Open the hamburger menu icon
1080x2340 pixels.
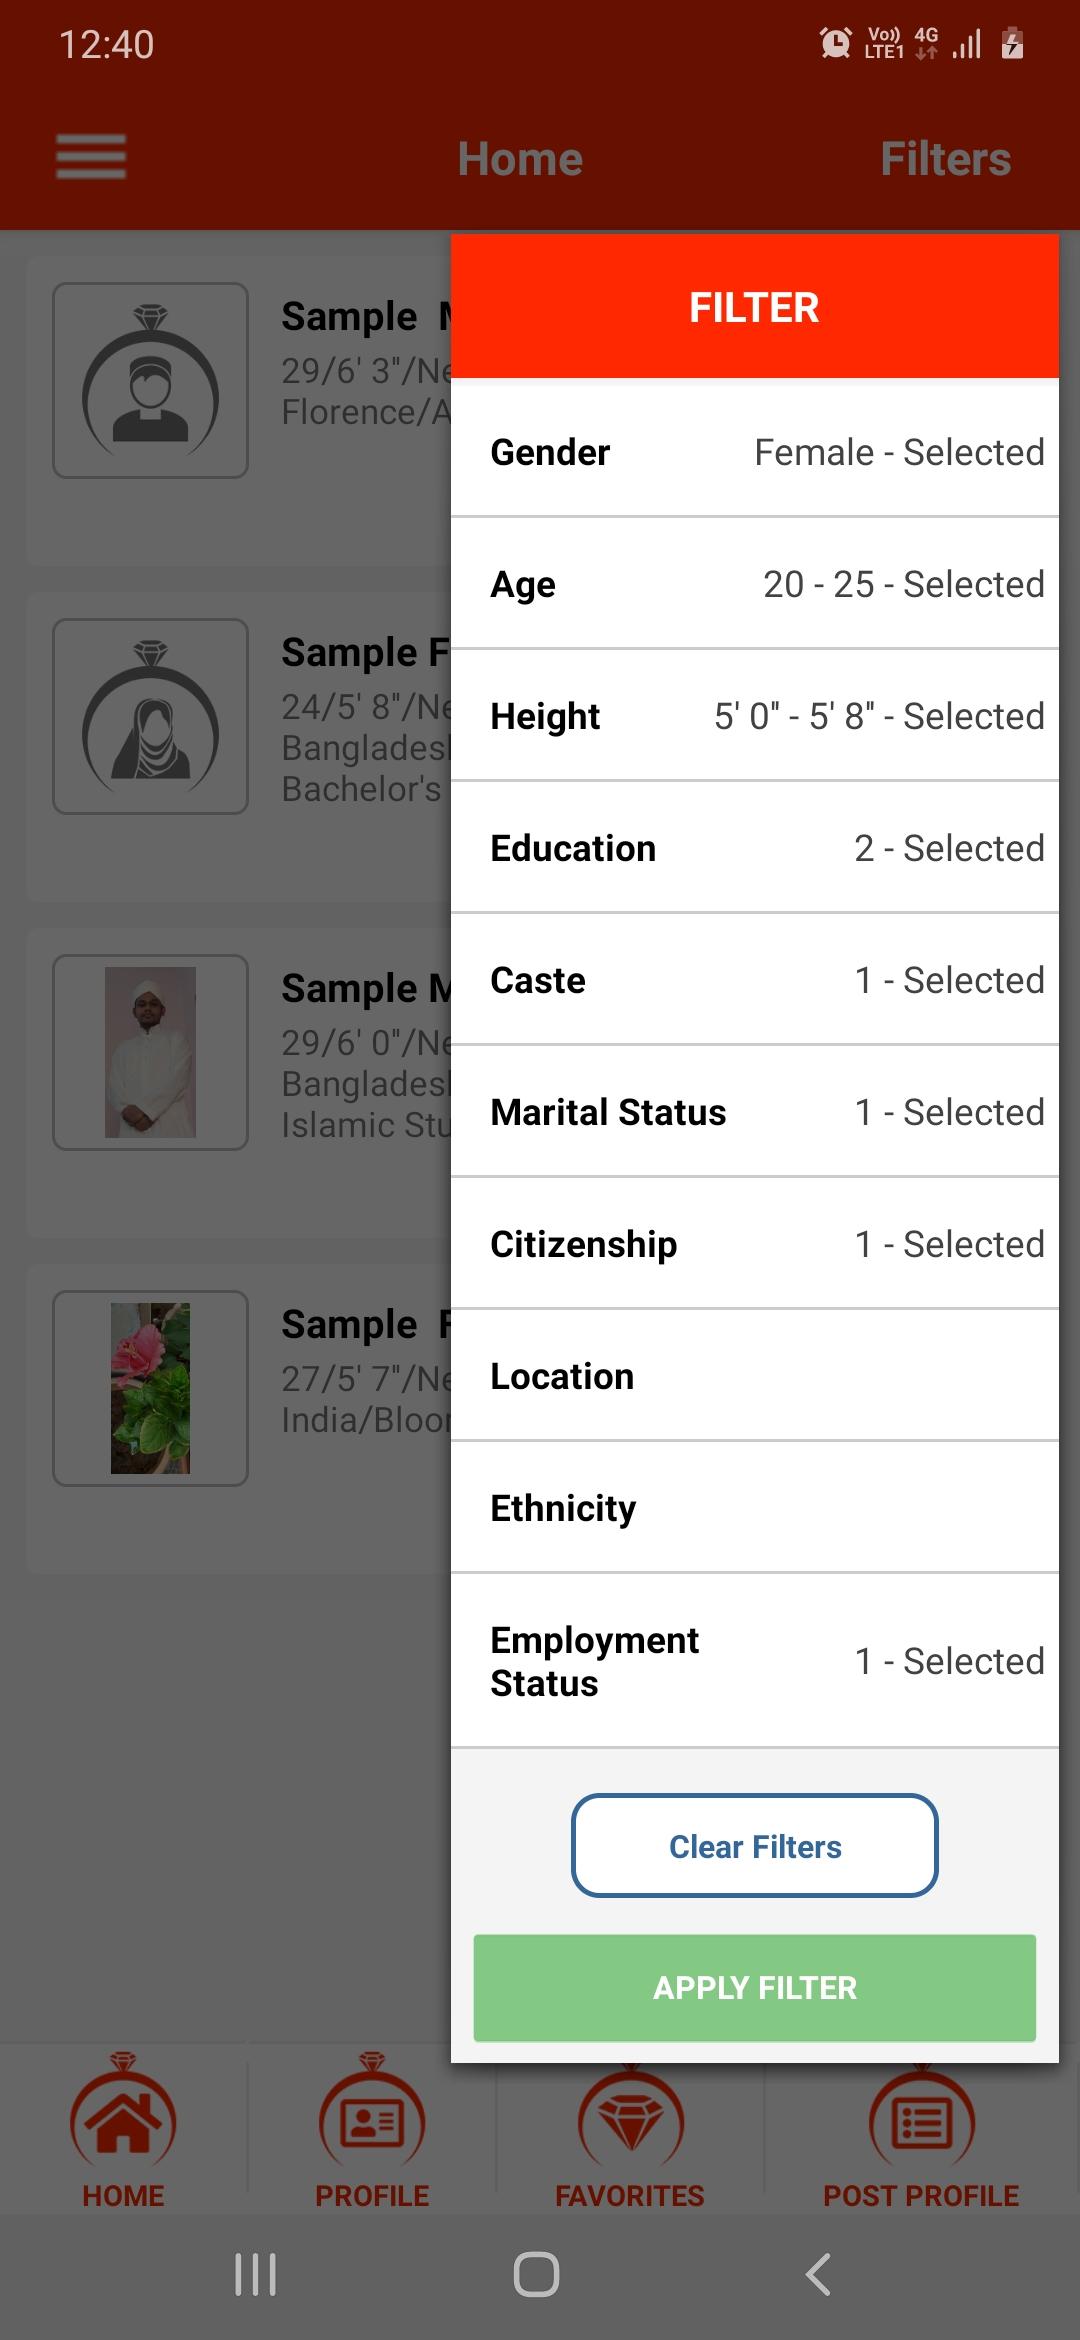point(91,157)
